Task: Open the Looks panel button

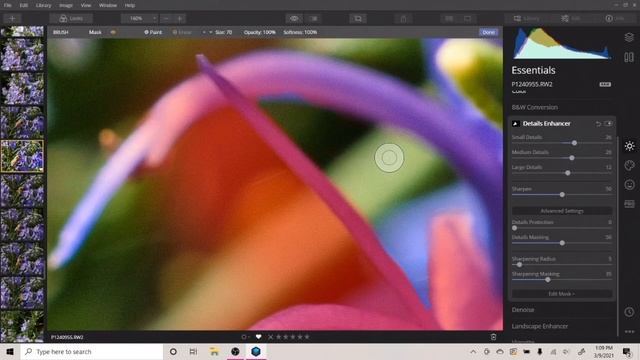Action: click(71, 18)
